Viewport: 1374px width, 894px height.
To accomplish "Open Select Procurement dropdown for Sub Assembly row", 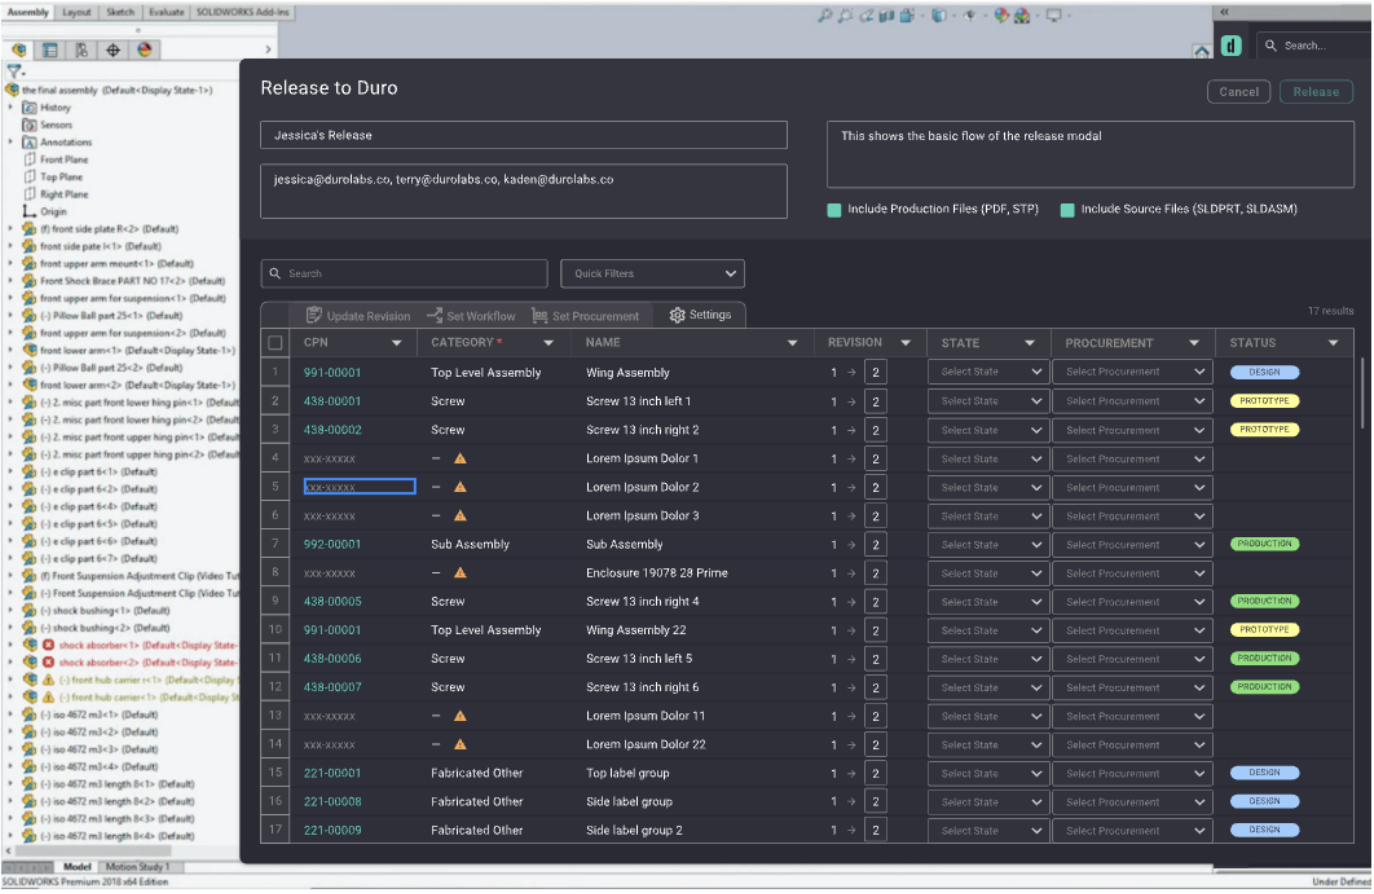I will point(1132,545).
